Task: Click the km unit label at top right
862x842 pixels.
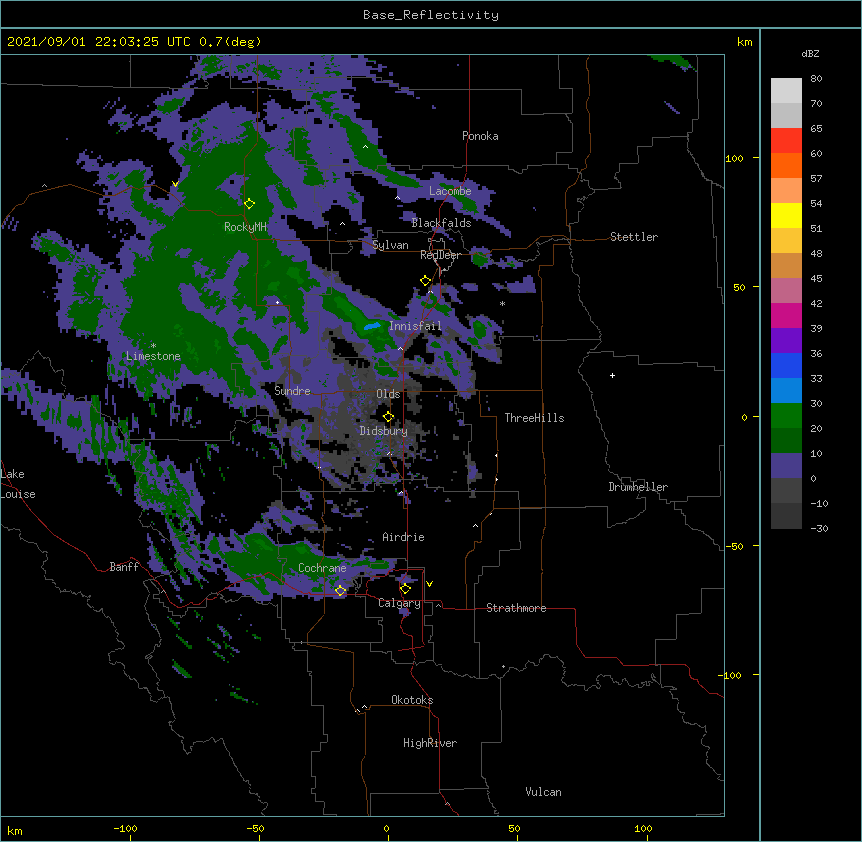Action: 744,42
